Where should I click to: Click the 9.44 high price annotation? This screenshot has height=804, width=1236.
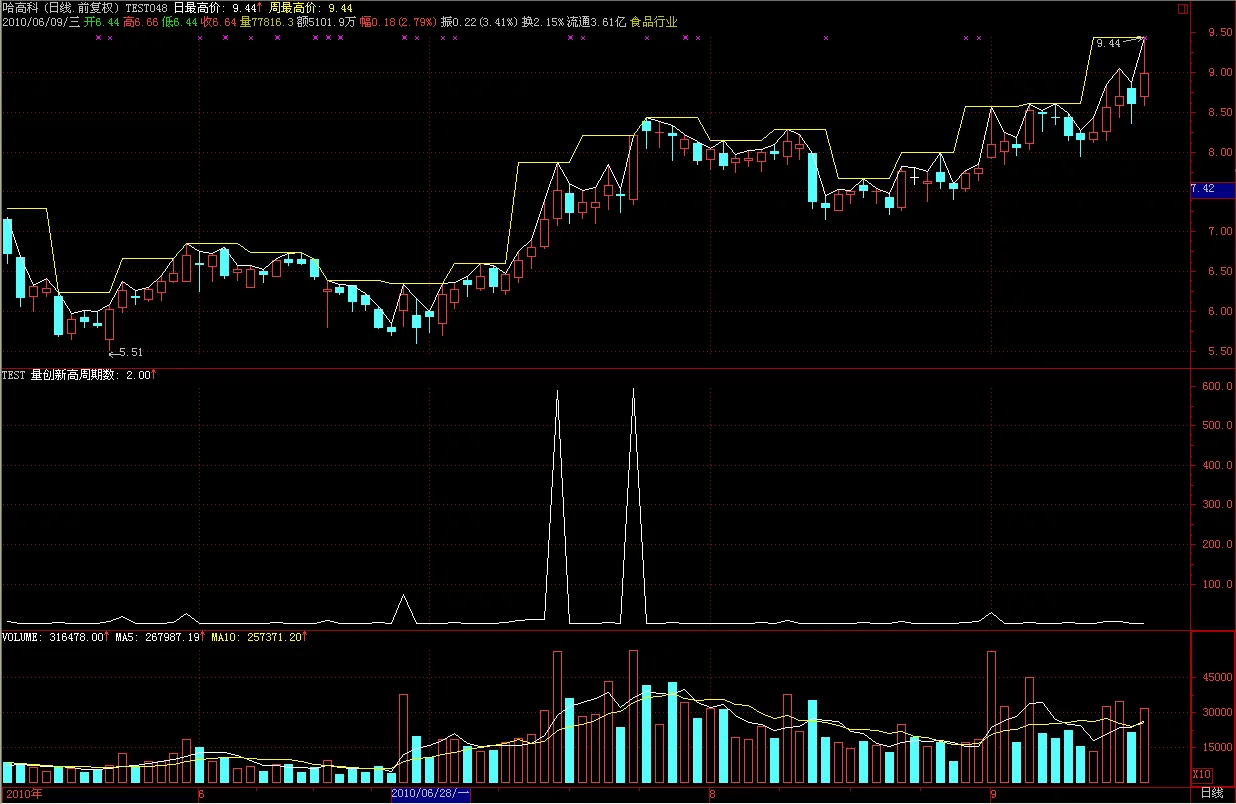(x=1108, y=43)
